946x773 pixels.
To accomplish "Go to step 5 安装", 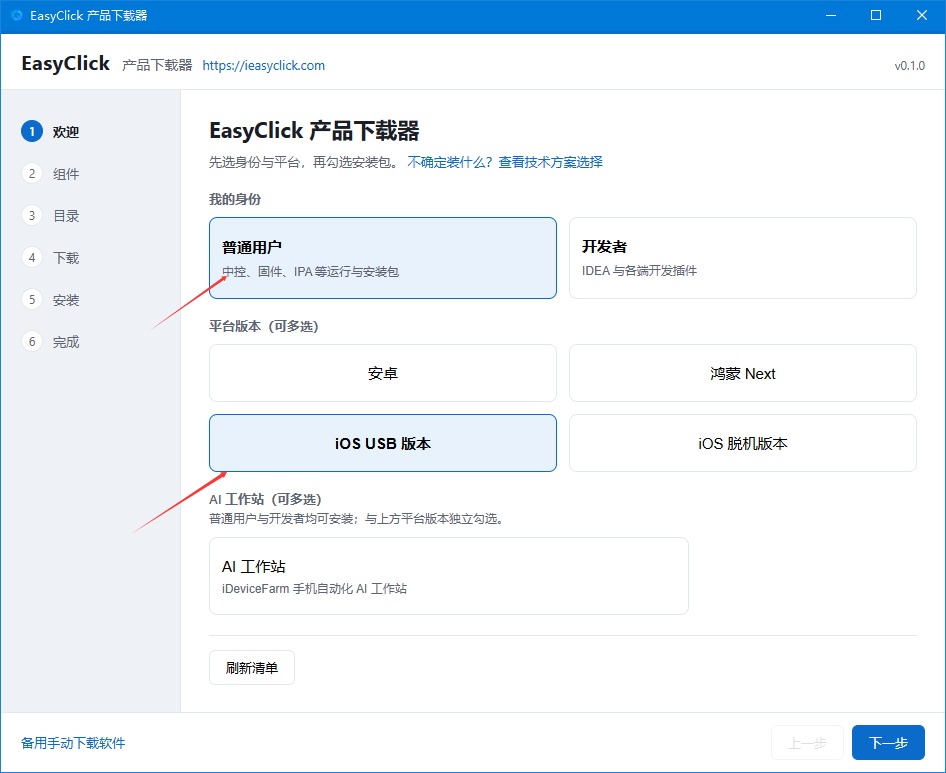I will pyautogui.click(x=51, y=300).
